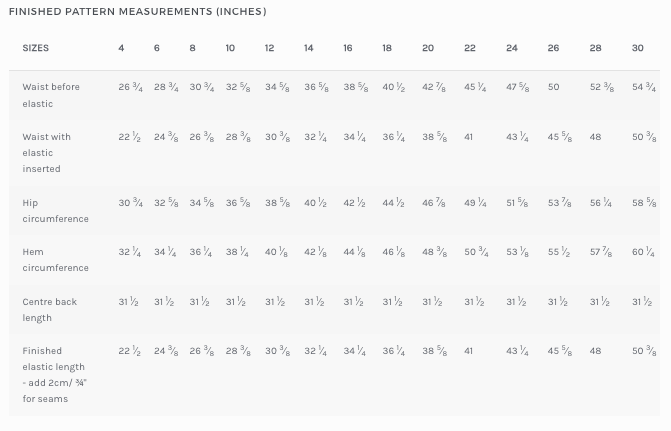The image size is (671, 431).
Task: Click finished elastic length 48 for size 28
Action: pyautogui.click(x=595, y=351)
